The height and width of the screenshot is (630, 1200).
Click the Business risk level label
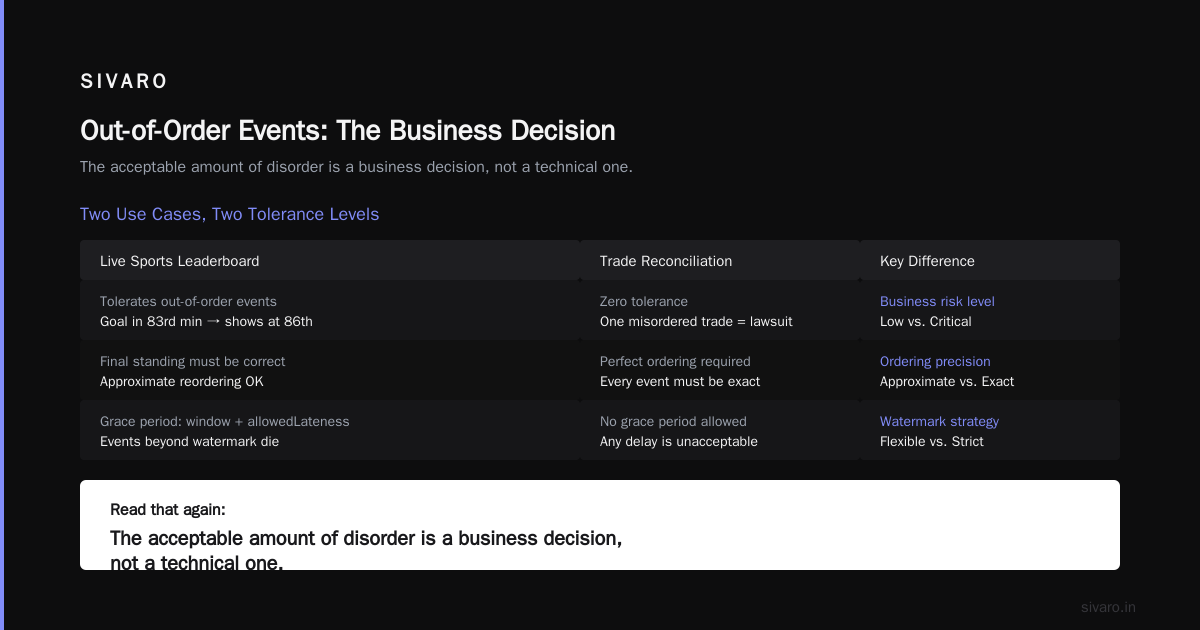[937, 301]
